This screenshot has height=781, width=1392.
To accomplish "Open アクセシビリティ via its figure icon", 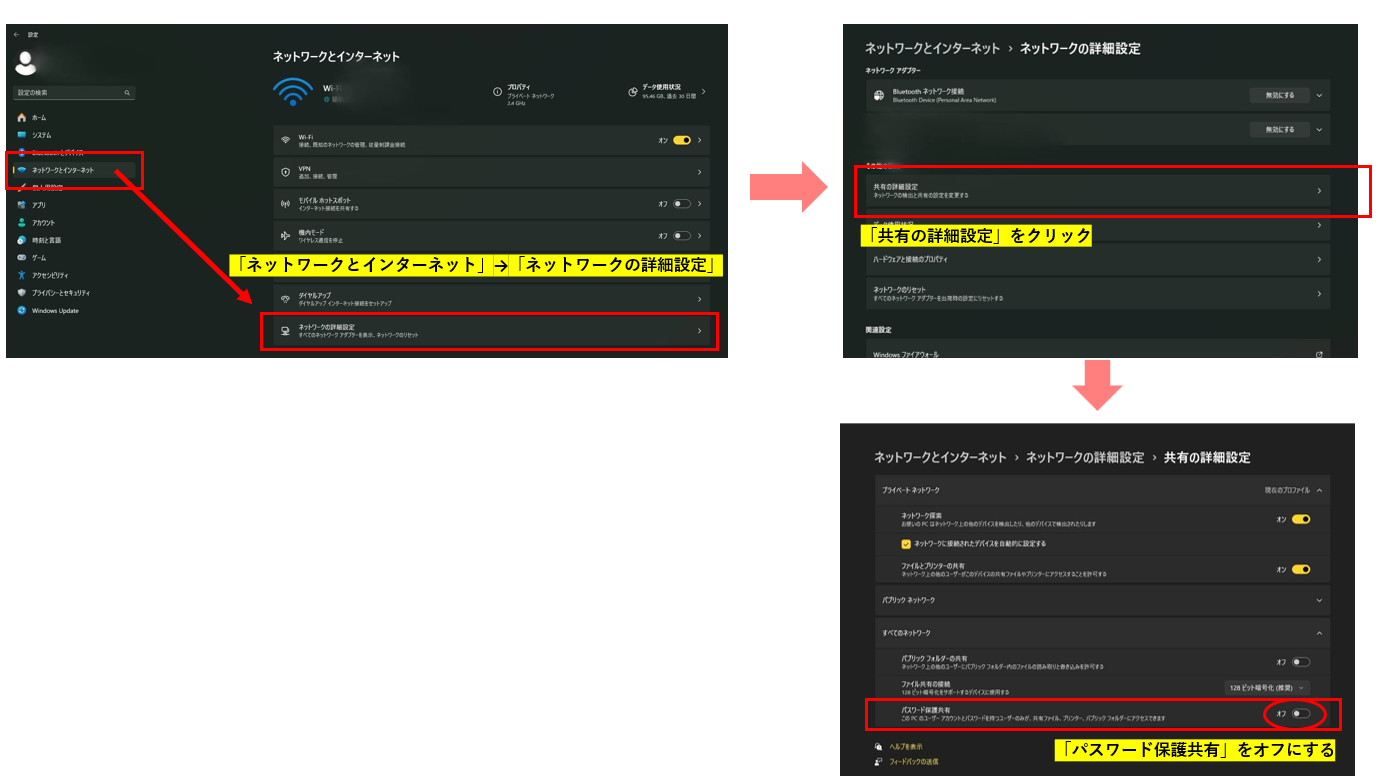I will [x=22, y=275].
